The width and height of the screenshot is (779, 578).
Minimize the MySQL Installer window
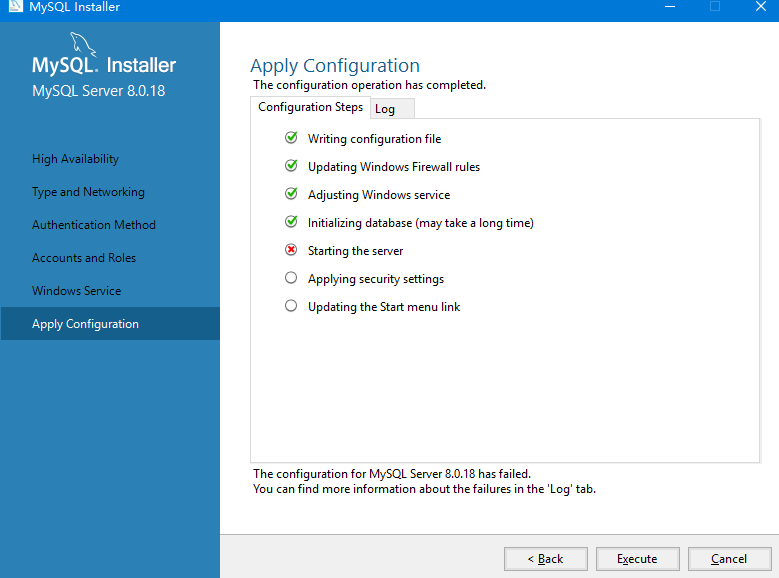[x=670, y=6]
